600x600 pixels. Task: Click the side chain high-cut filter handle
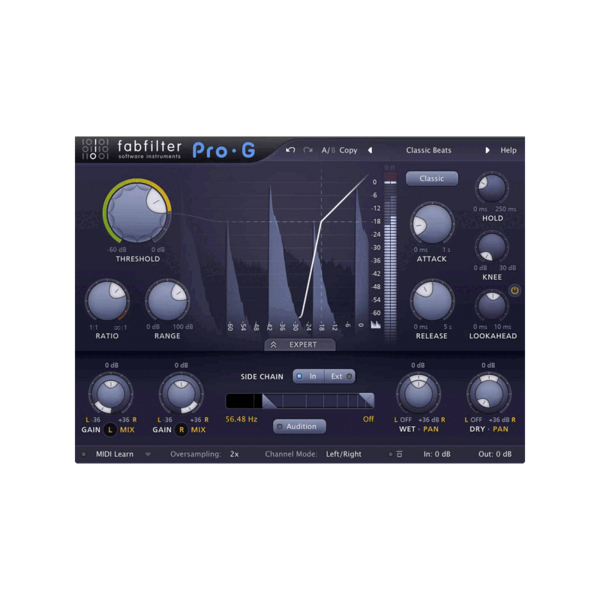[367, 401]
